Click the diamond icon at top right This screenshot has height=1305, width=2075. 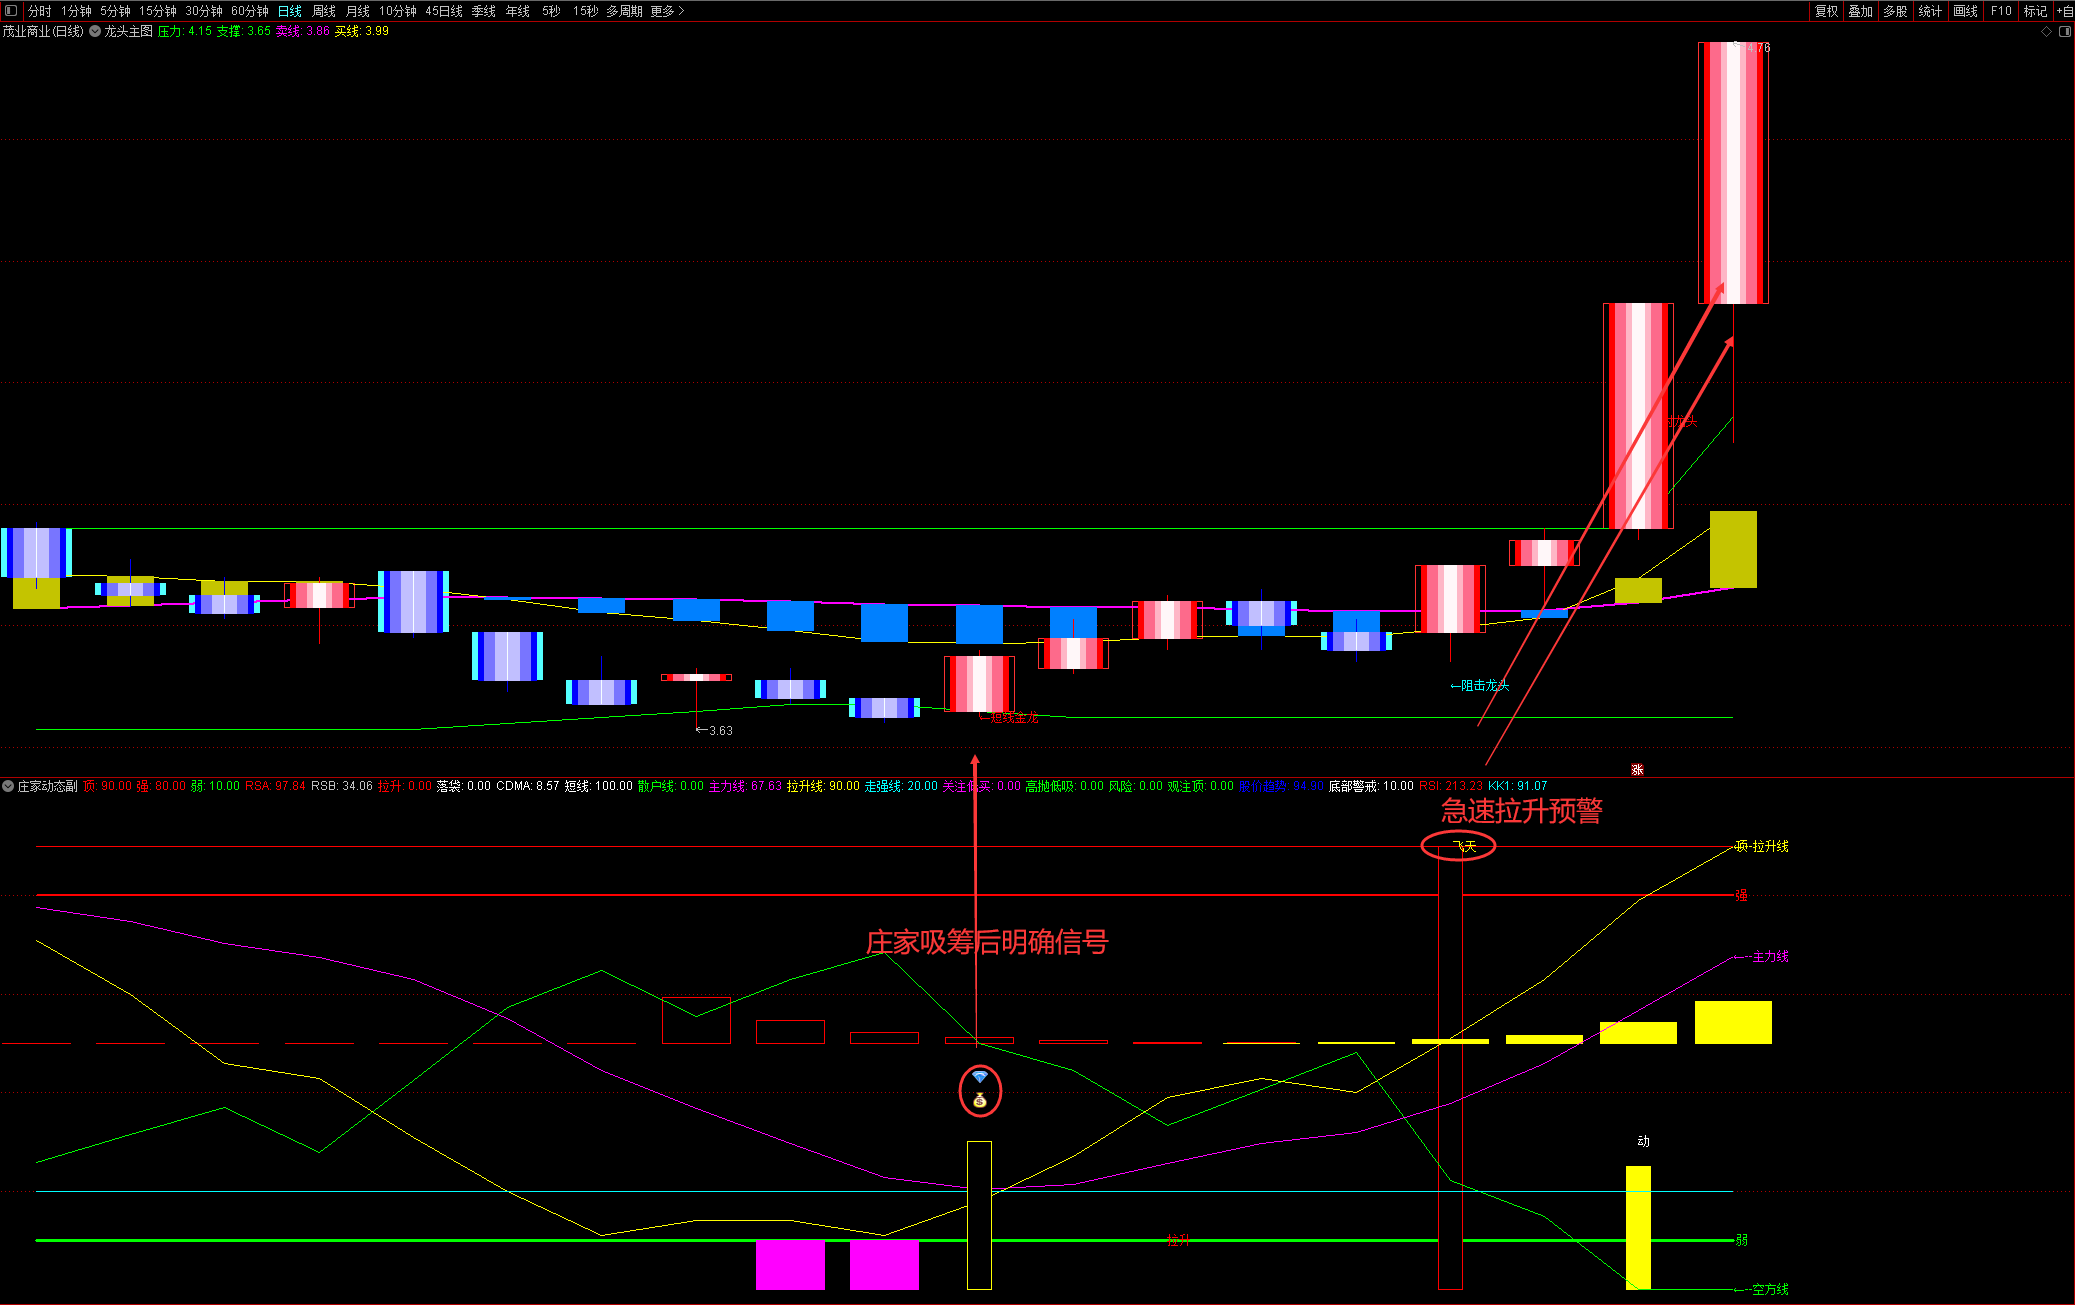click(x=2046, y=31)
